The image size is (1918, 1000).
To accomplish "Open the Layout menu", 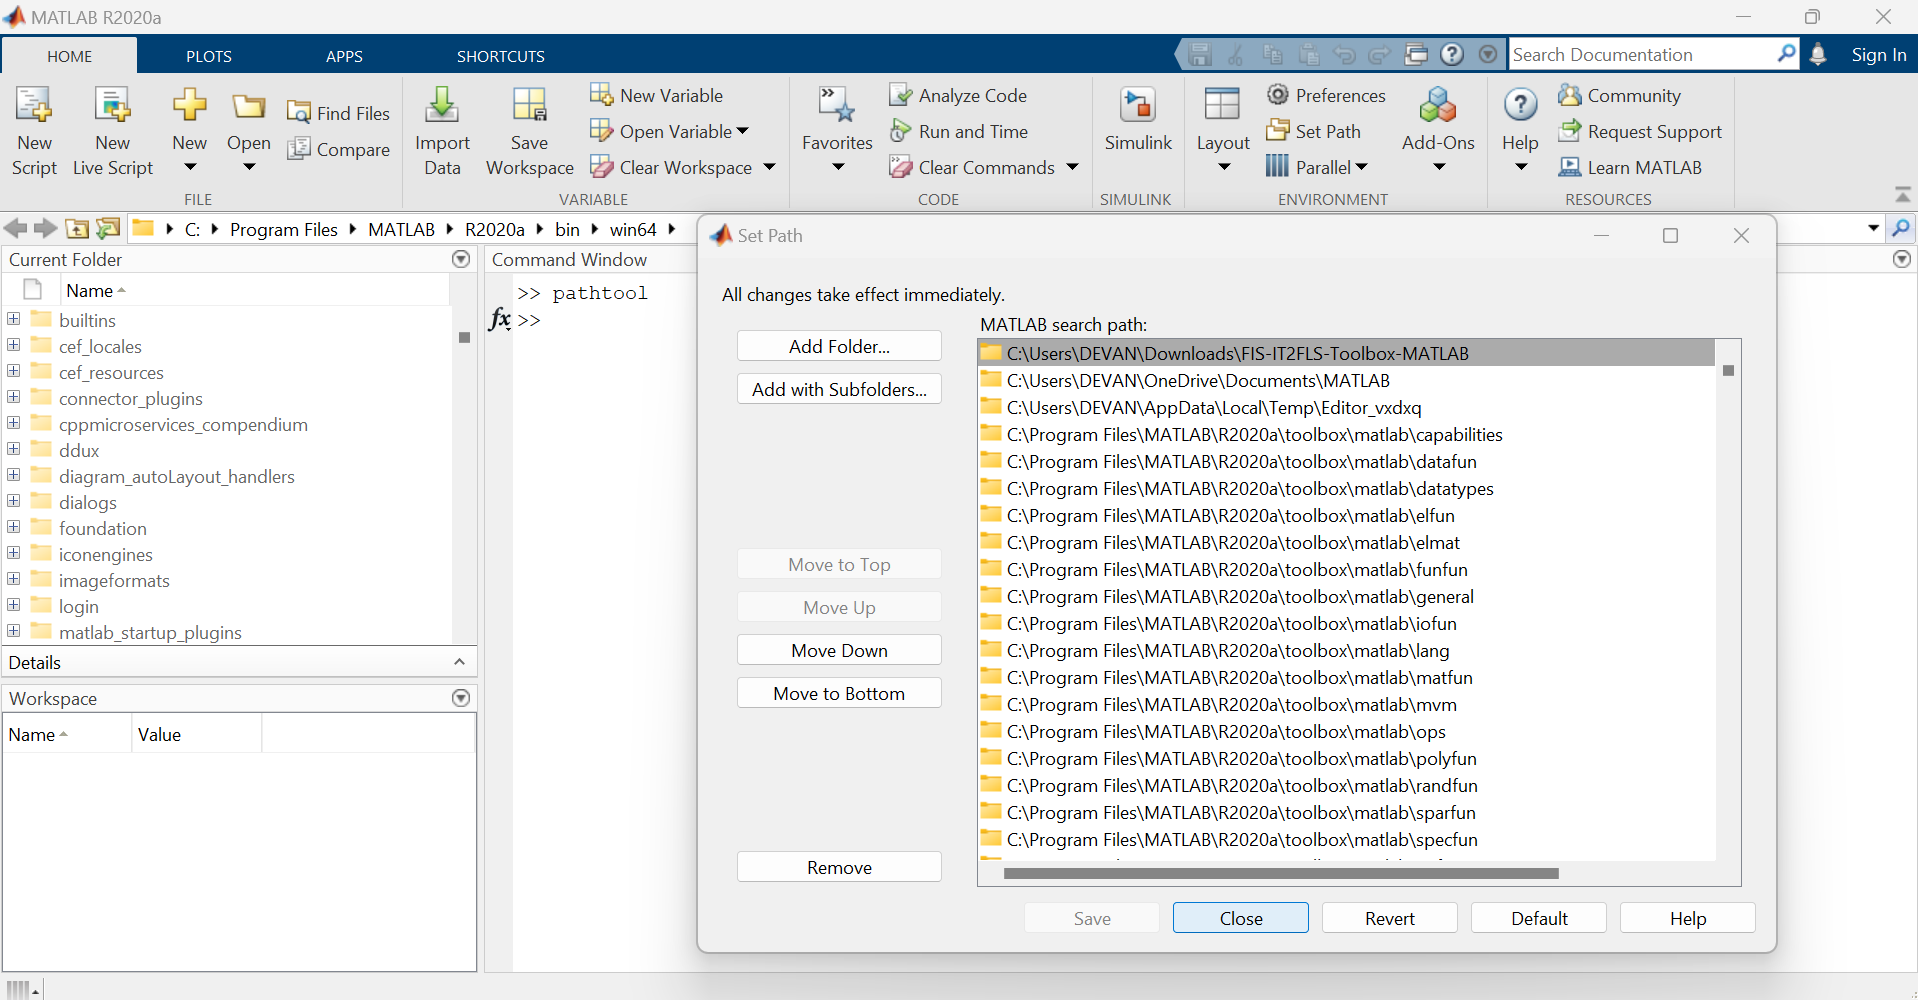I will click(x=1223, y=132).
